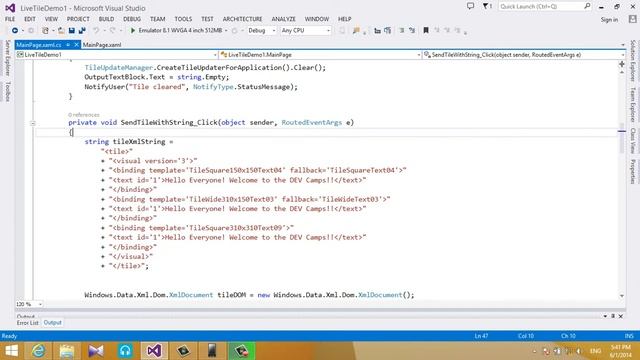Collapse SendTileWithString_Click method outline
Viewport: 640px width, 360px height.
tap(33, 123)
